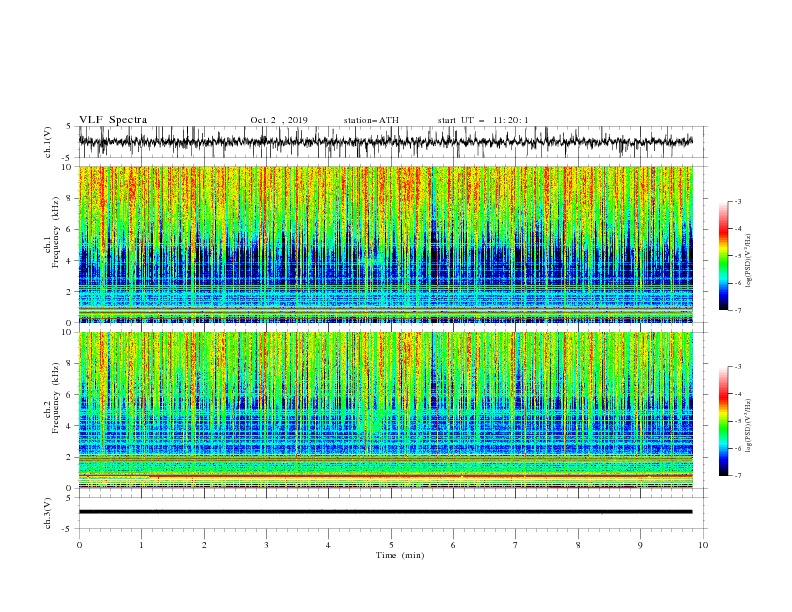This screenshot has height=612, width=792.
Task: Click the time axis tick label "7"
Action: pos(516,545)
